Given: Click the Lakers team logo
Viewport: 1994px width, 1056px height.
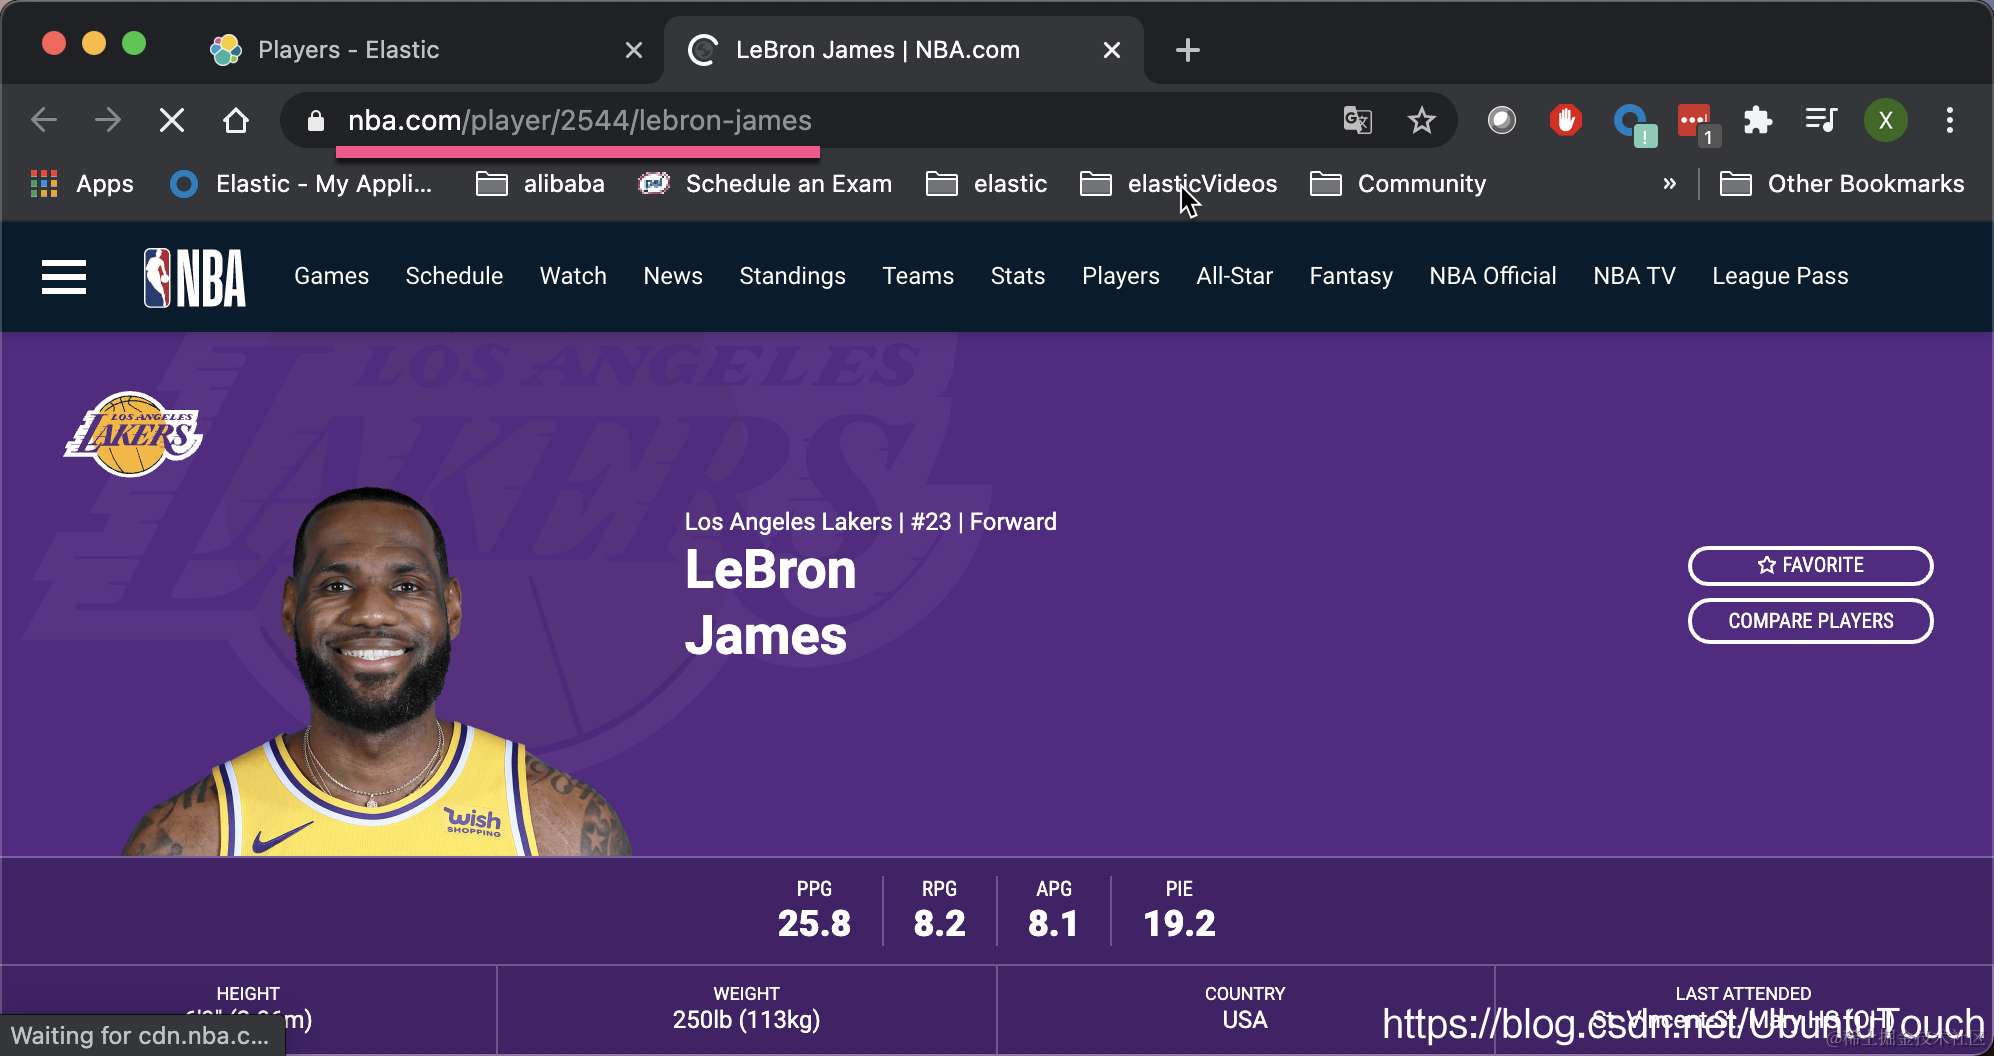Looking at the screenshot, I should click(x=134, y=434).
